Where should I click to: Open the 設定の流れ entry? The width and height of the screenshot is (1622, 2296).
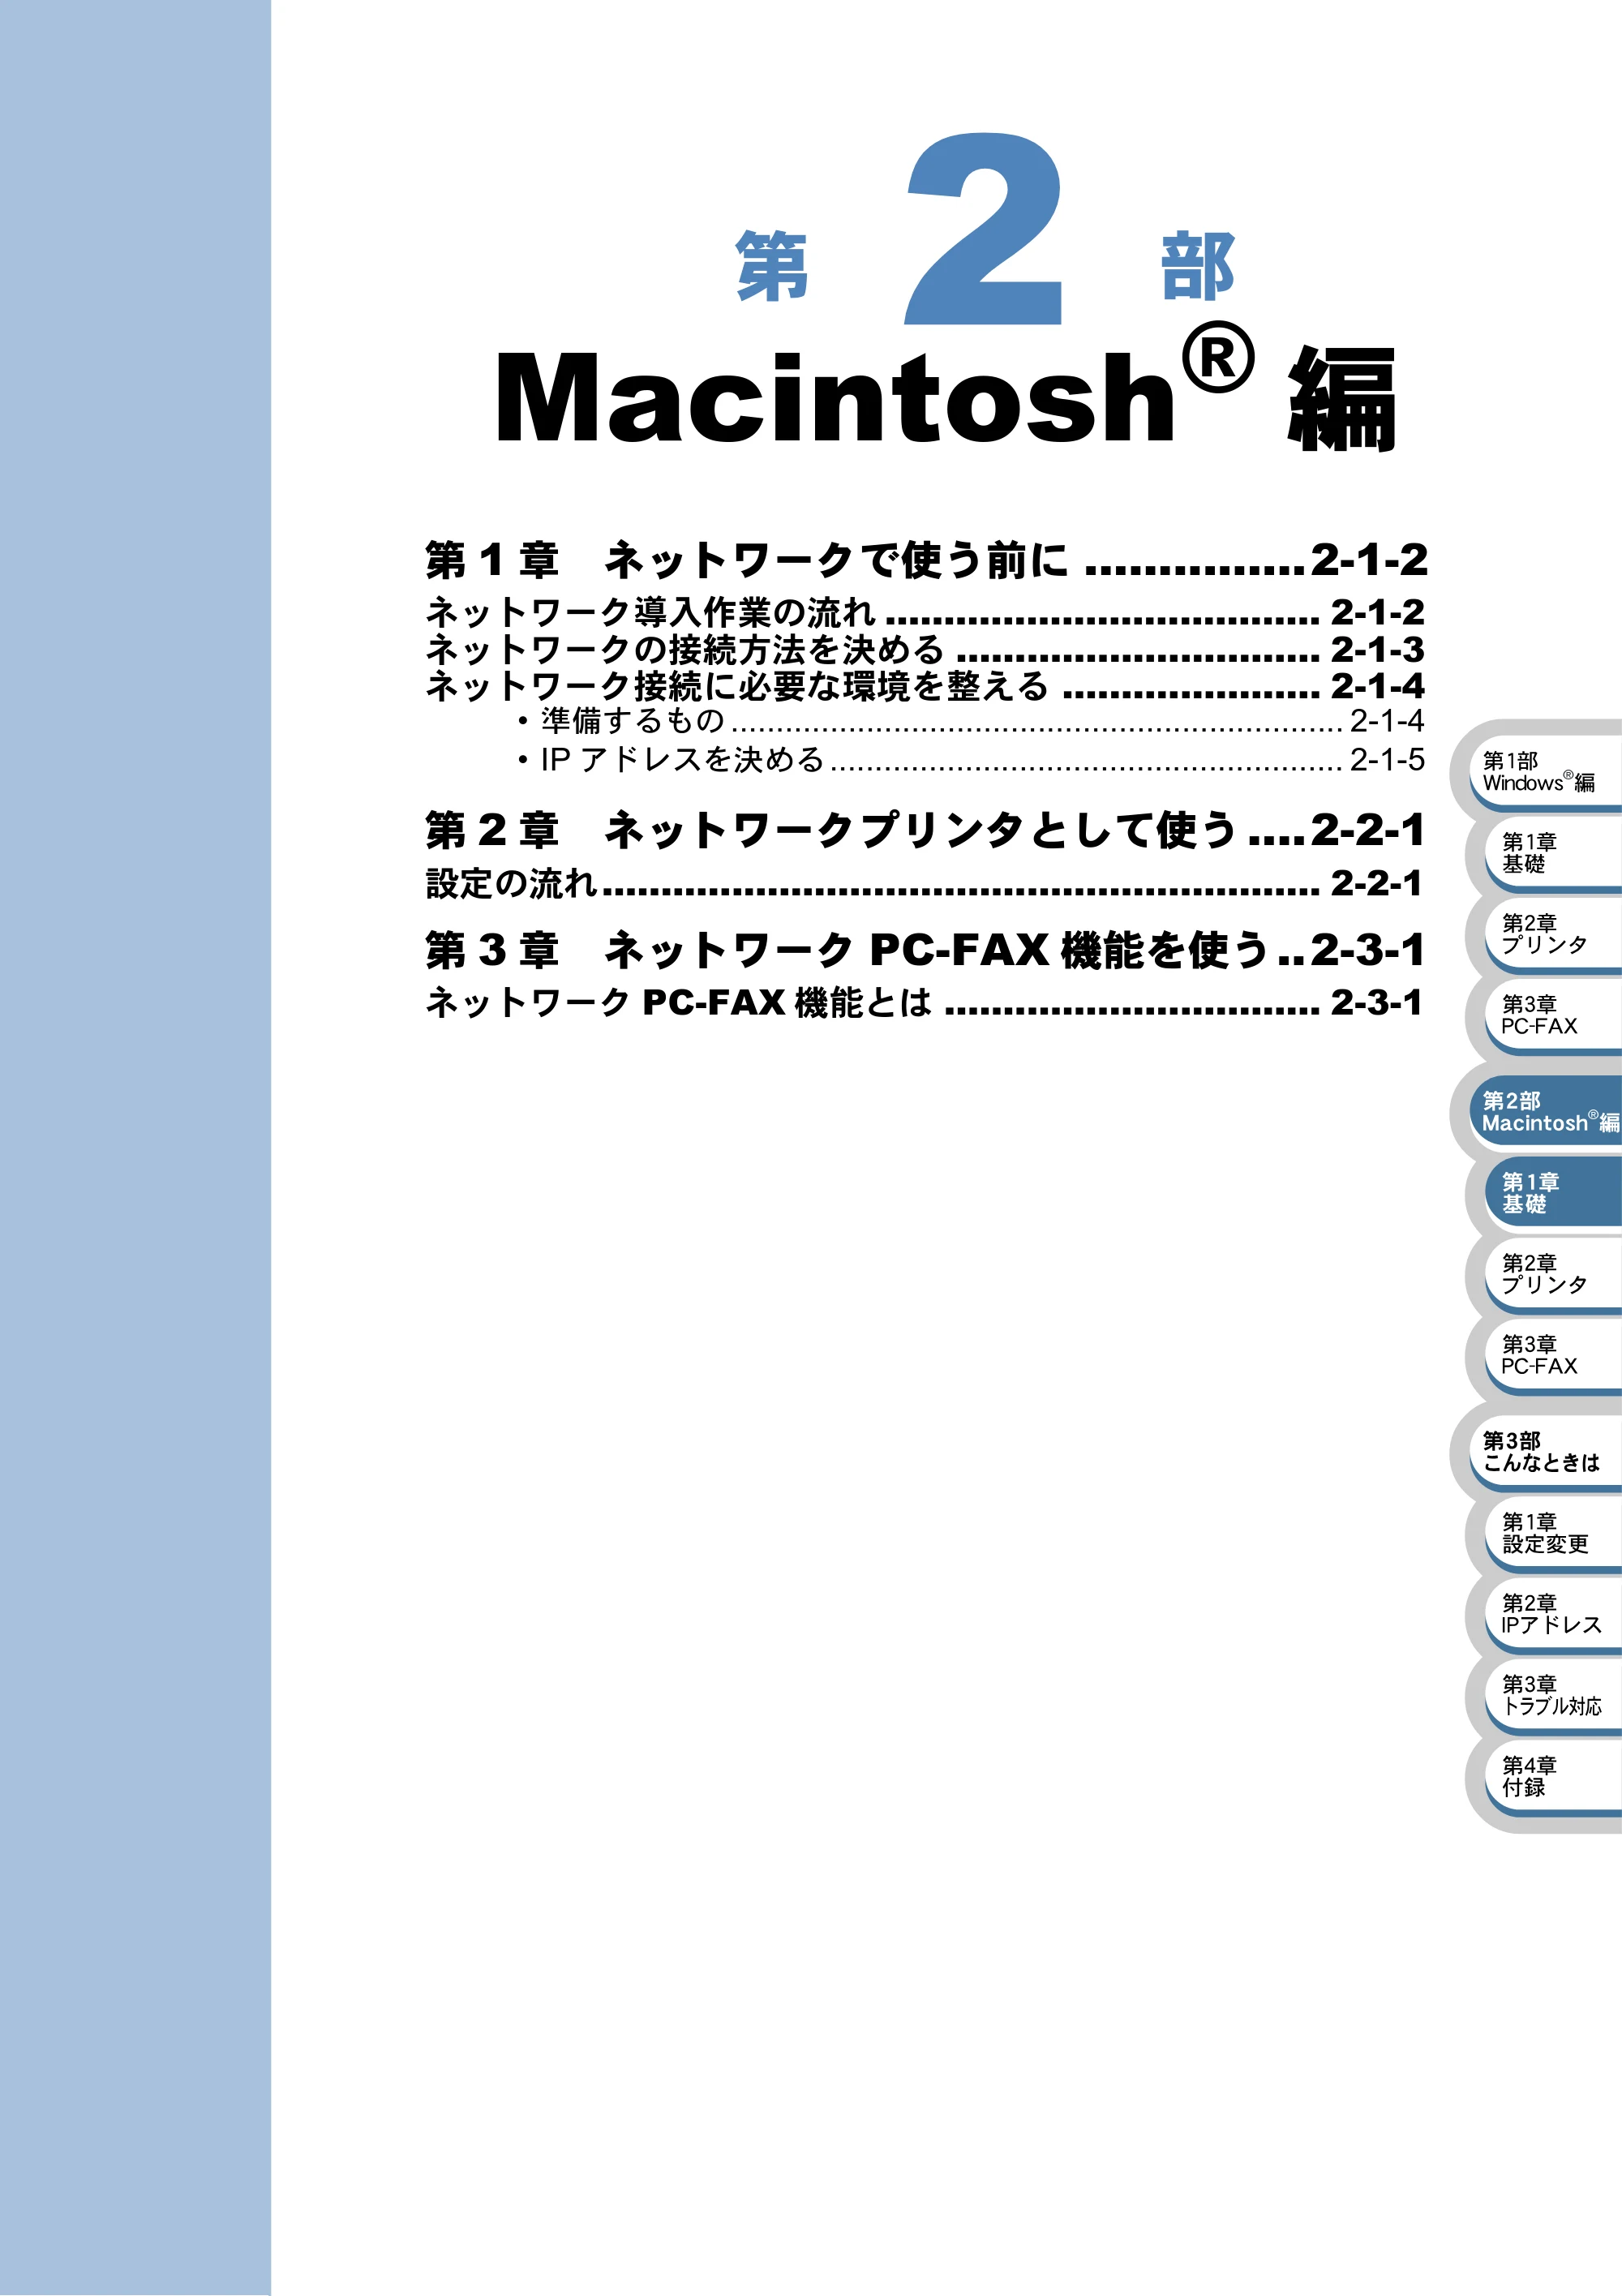[x=924, y=883]
